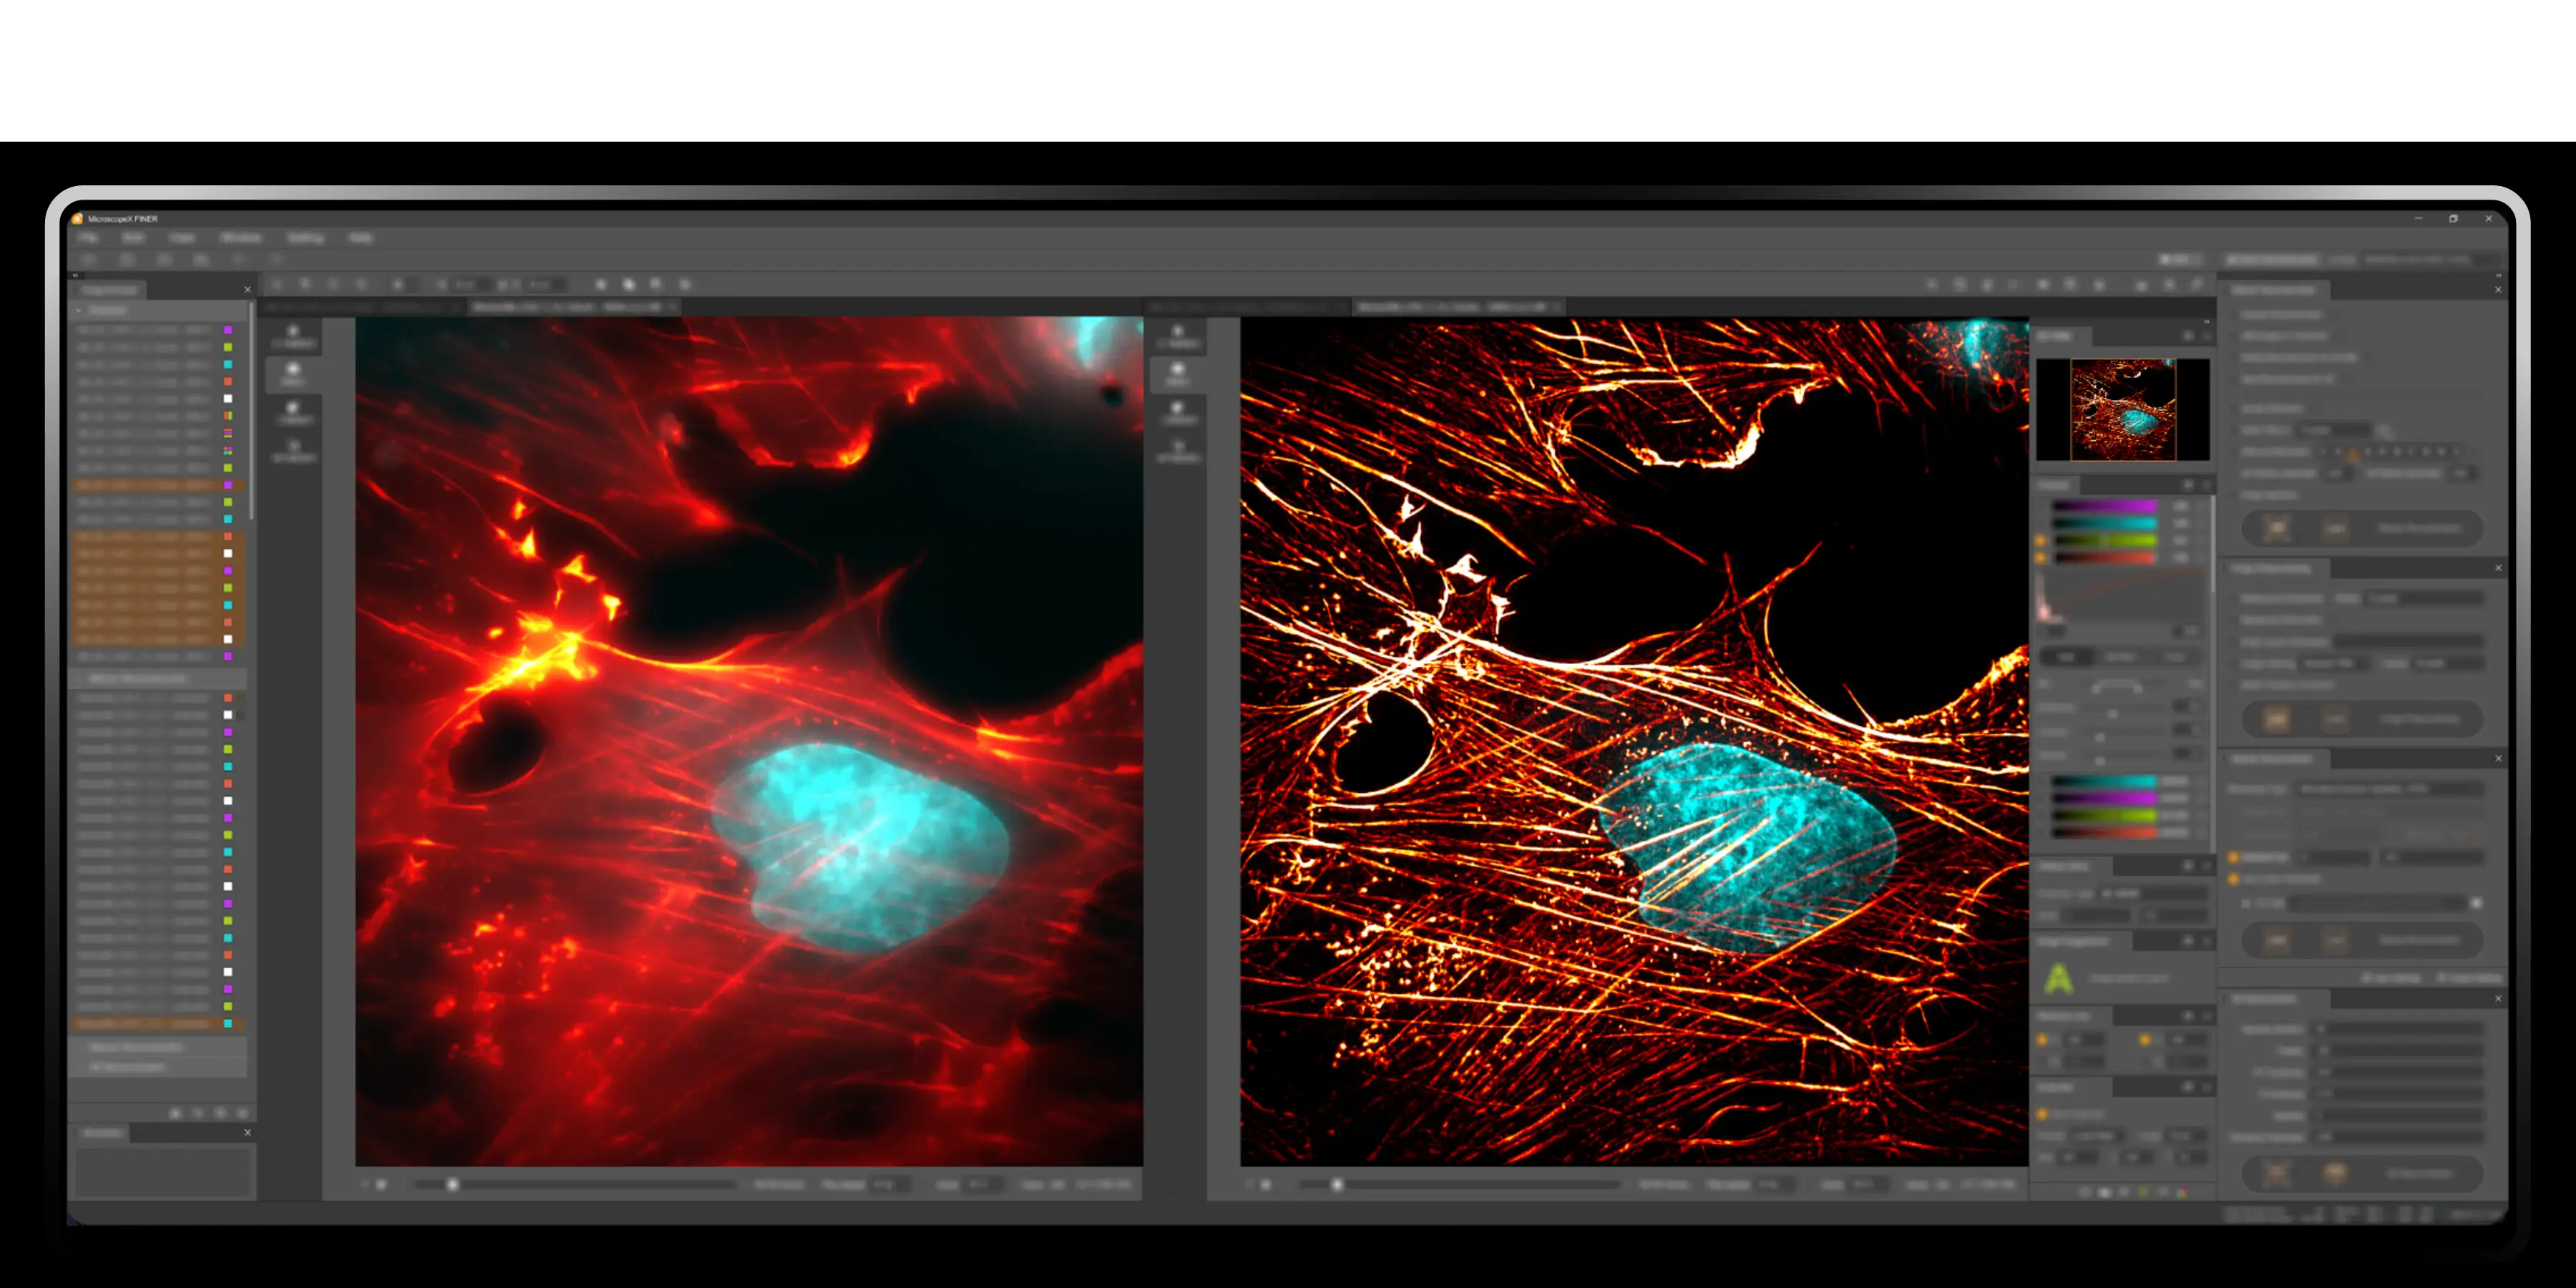
Task: Collapse the left sidebar with the double-arrow
Action: (75, 275)
